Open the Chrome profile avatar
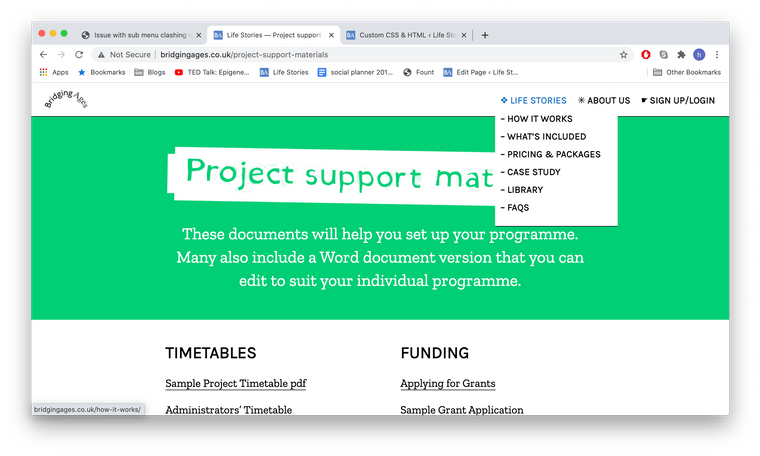 (x=699, y=54)
